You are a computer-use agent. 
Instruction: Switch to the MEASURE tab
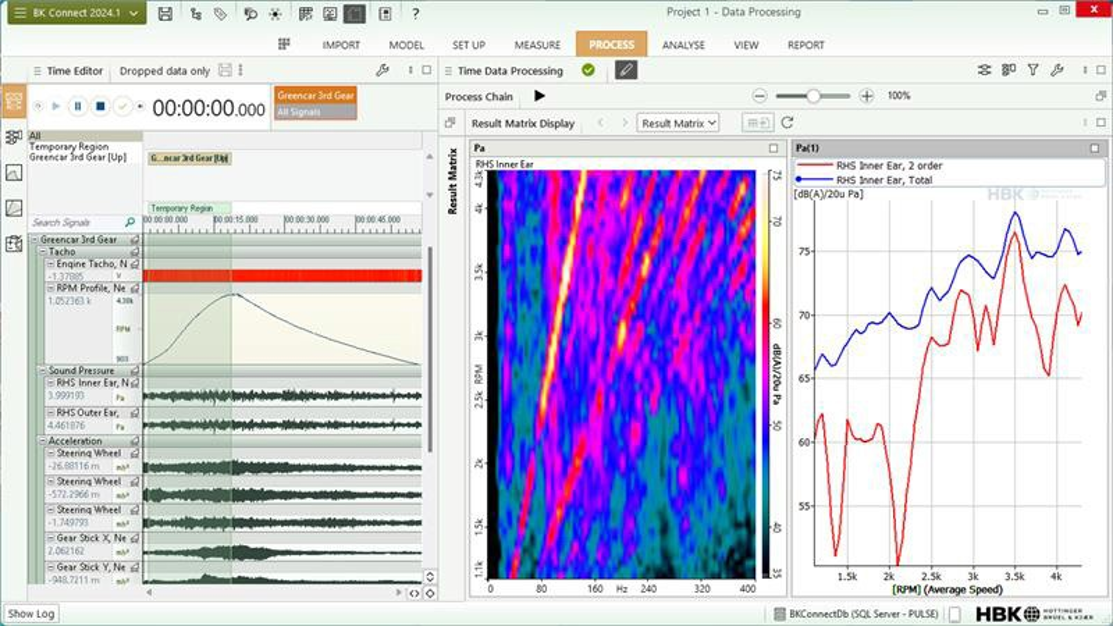pos(537,45)
